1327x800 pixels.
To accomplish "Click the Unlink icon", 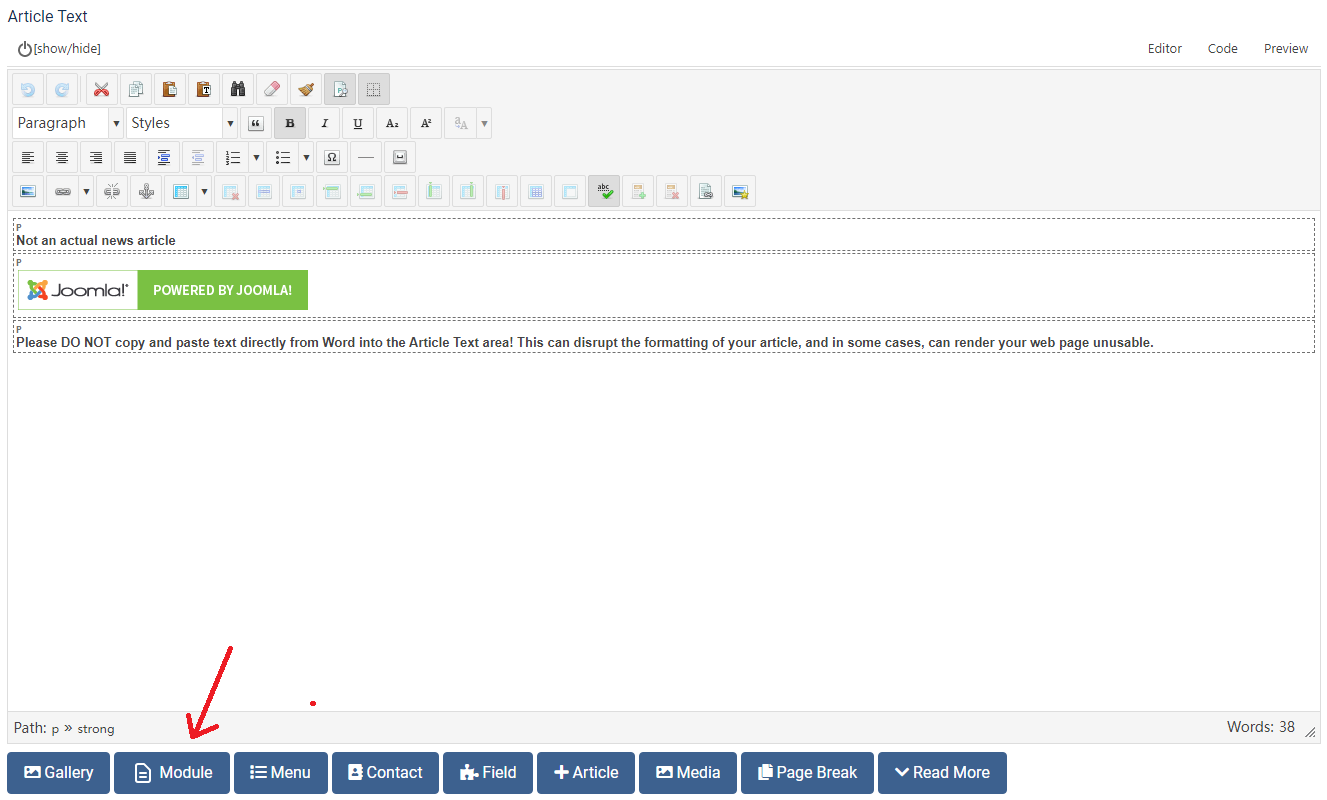I will pos(112,192).
